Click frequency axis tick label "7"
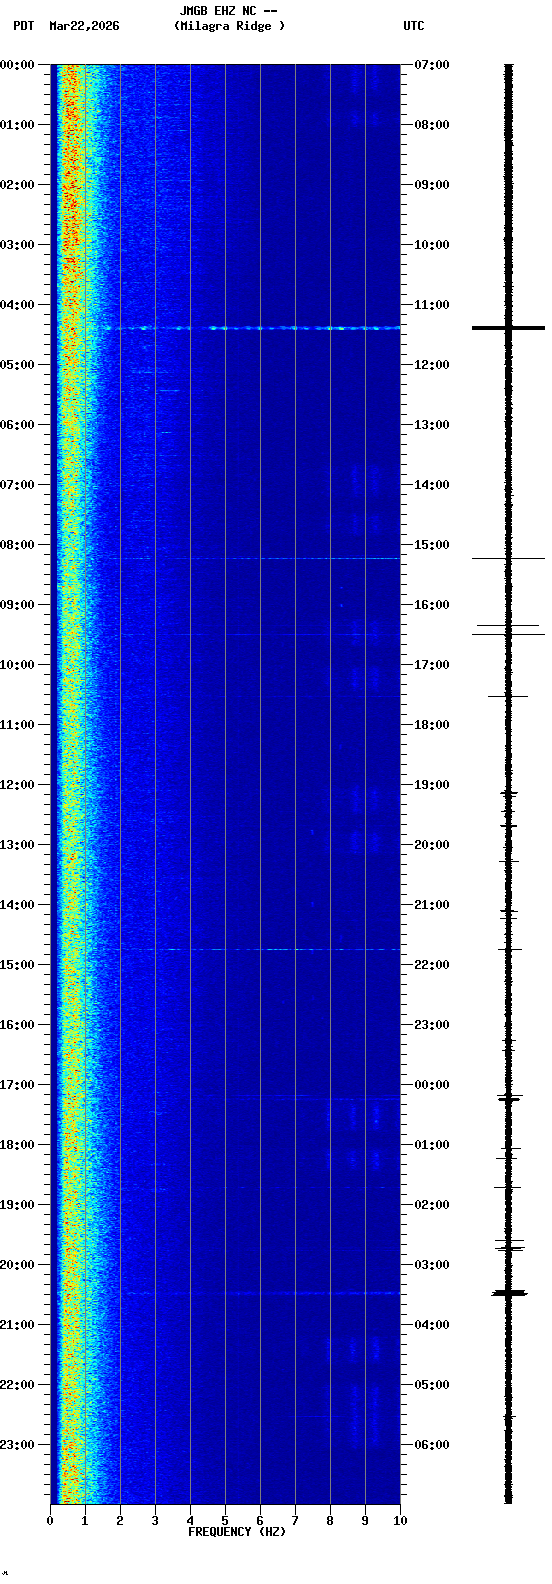The width and height of the screenshot is (552, 1584). 295,1521
